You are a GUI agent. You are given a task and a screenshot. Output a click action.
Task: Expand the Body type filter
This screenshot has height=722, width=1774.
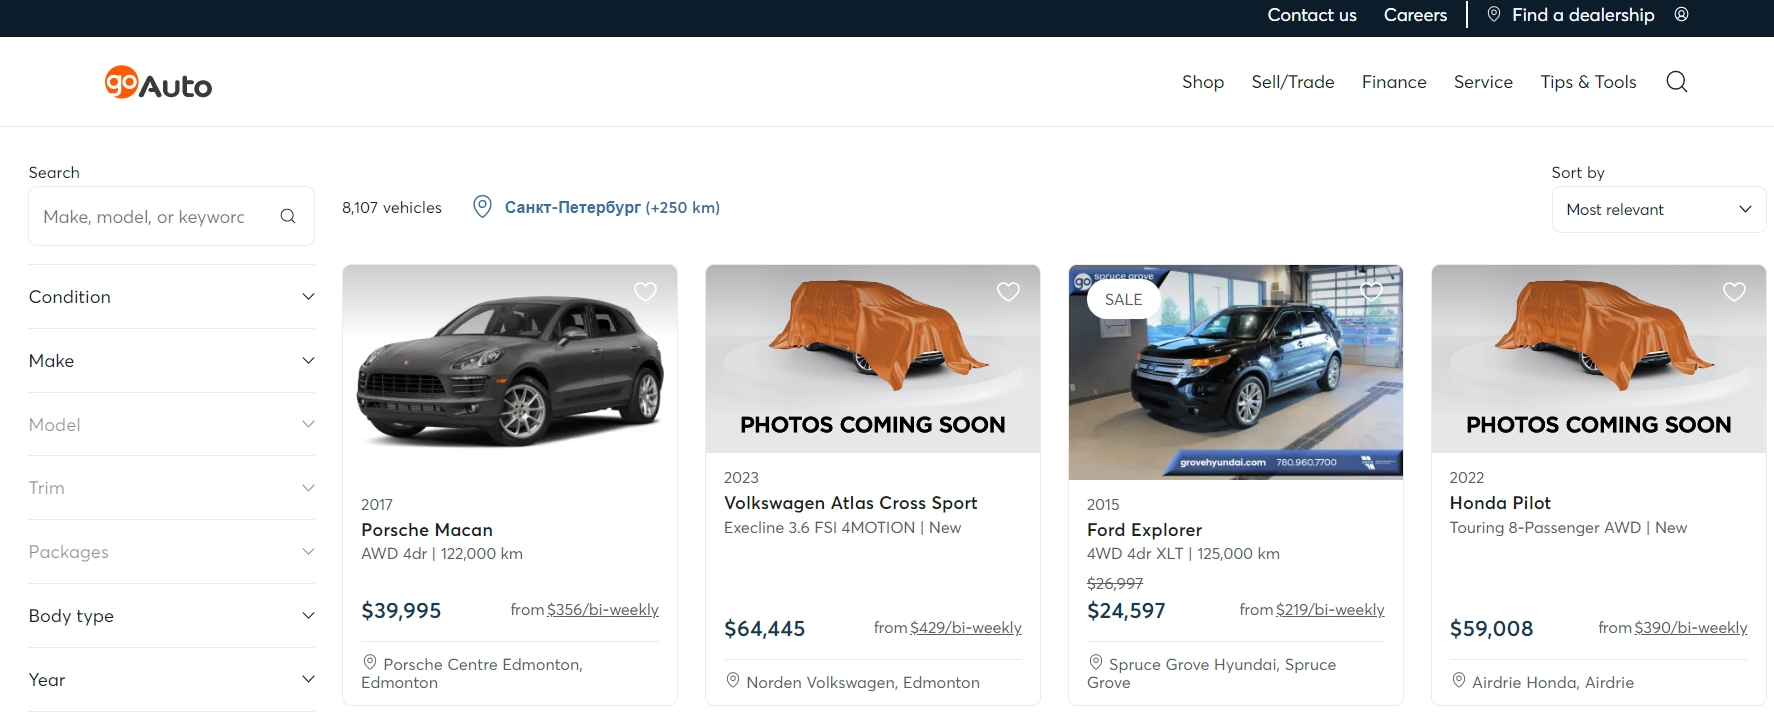[x=172, y=616]
